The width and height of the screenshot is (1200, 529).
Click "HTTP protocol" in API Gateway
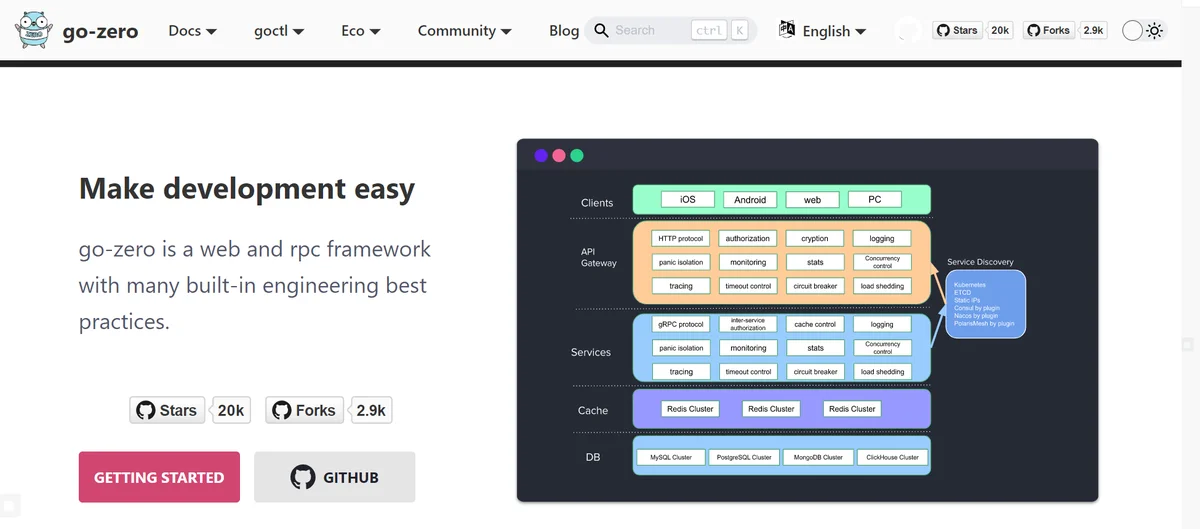click(x=681, y=238)
